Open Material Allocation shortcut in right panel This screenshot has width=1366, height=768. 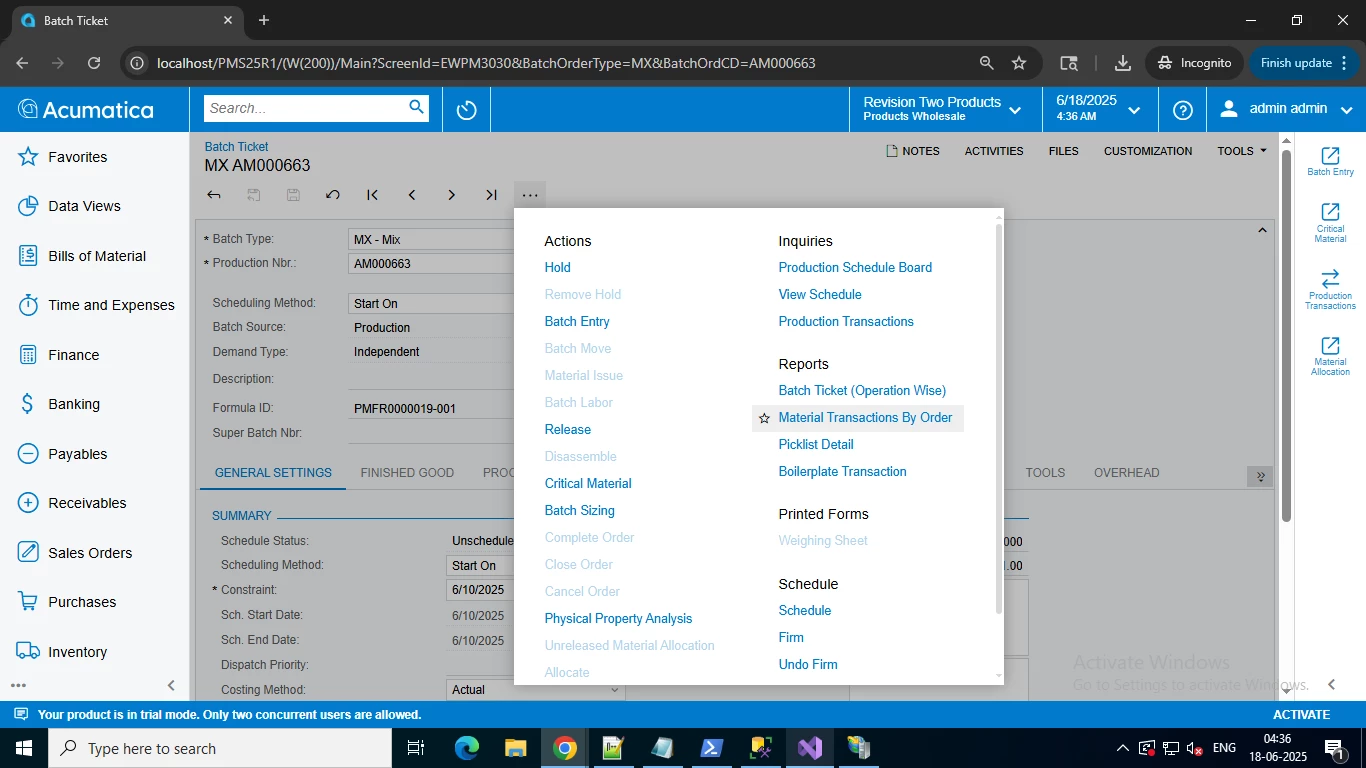click(x=1330, y=356)
